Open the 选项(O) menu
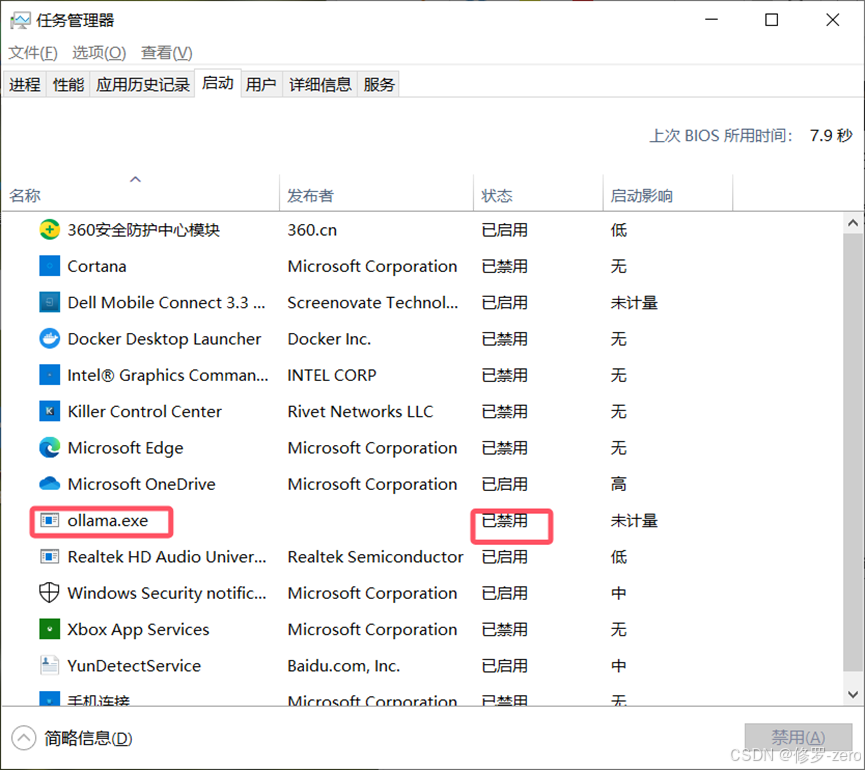Image resolution: width=865 pixels, height=770 pixels. pos(99,53)
